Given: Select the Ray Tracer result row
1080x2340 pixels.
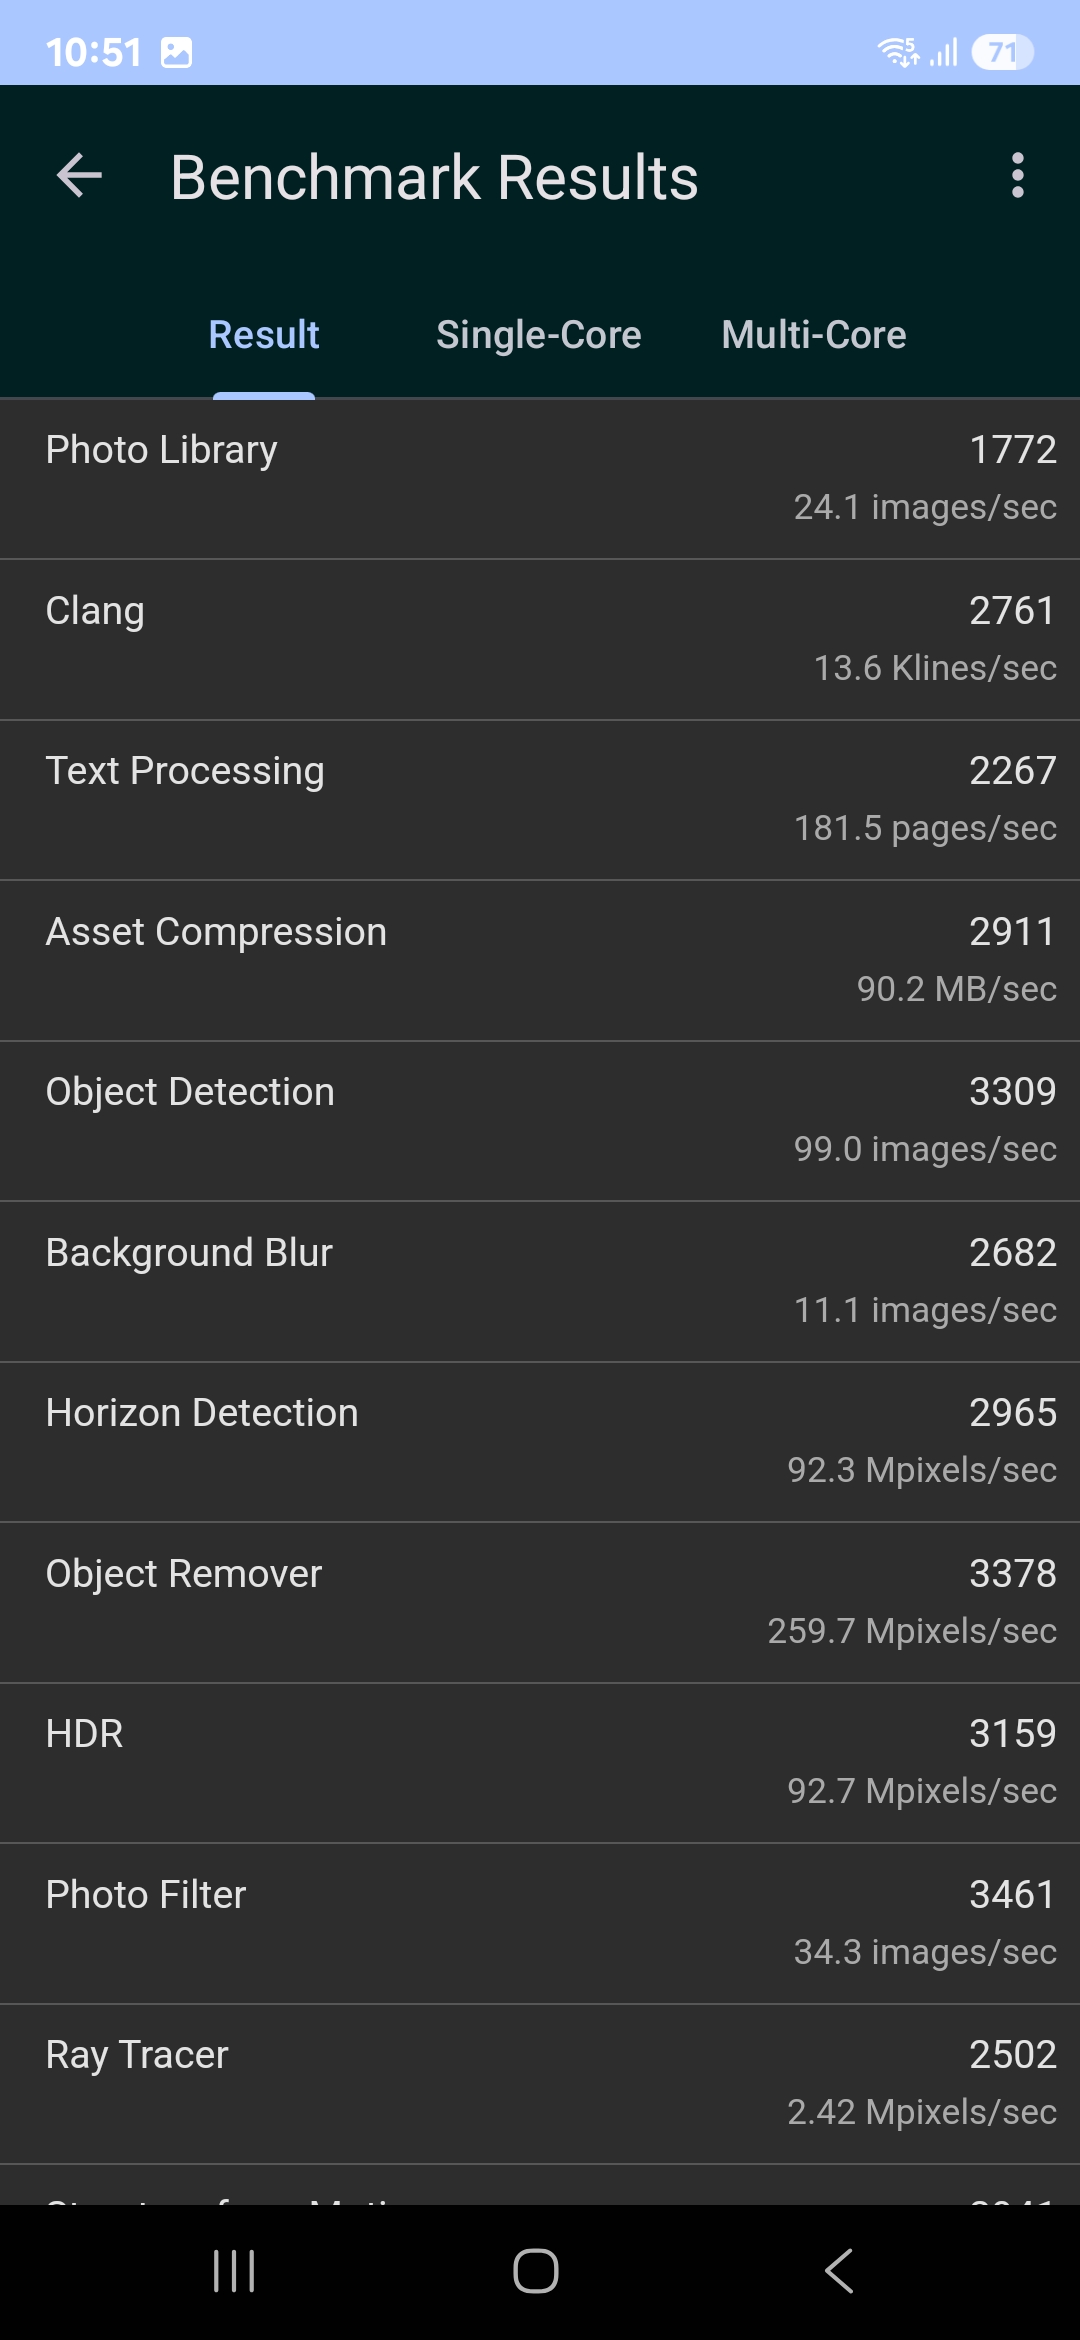Looking at the screenshot, I should click(x=540, y=2083).
